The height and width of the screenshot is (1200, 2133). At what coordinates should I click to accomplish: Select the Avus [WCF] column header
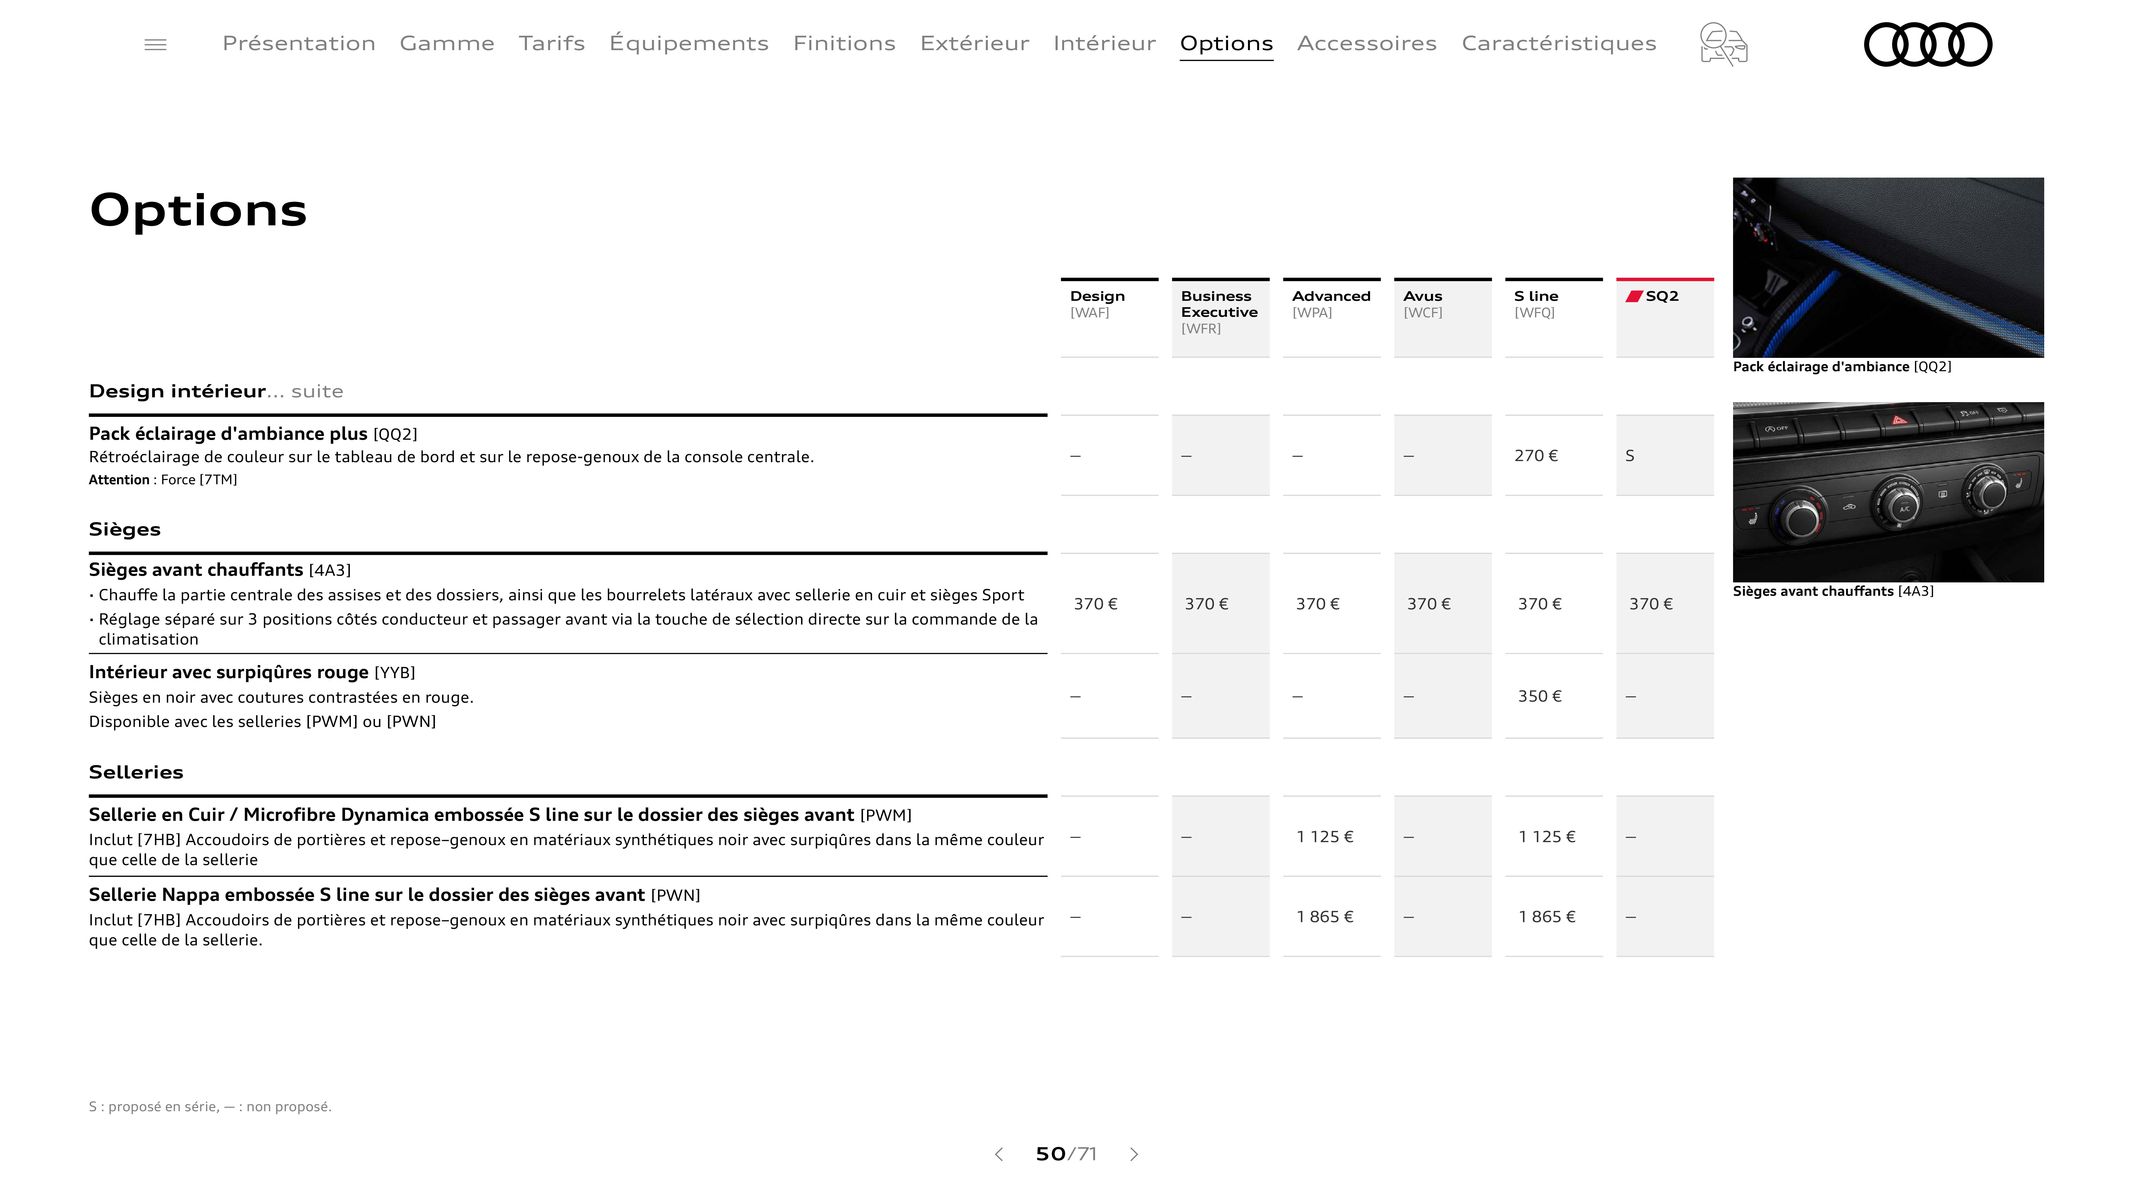[1442, 317]
